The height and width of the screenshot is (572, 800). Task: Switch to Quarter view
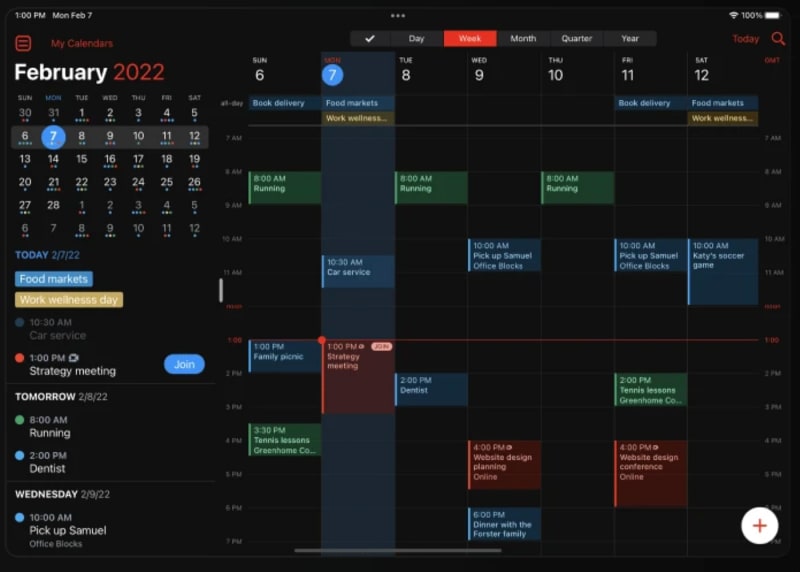point(577,38)
